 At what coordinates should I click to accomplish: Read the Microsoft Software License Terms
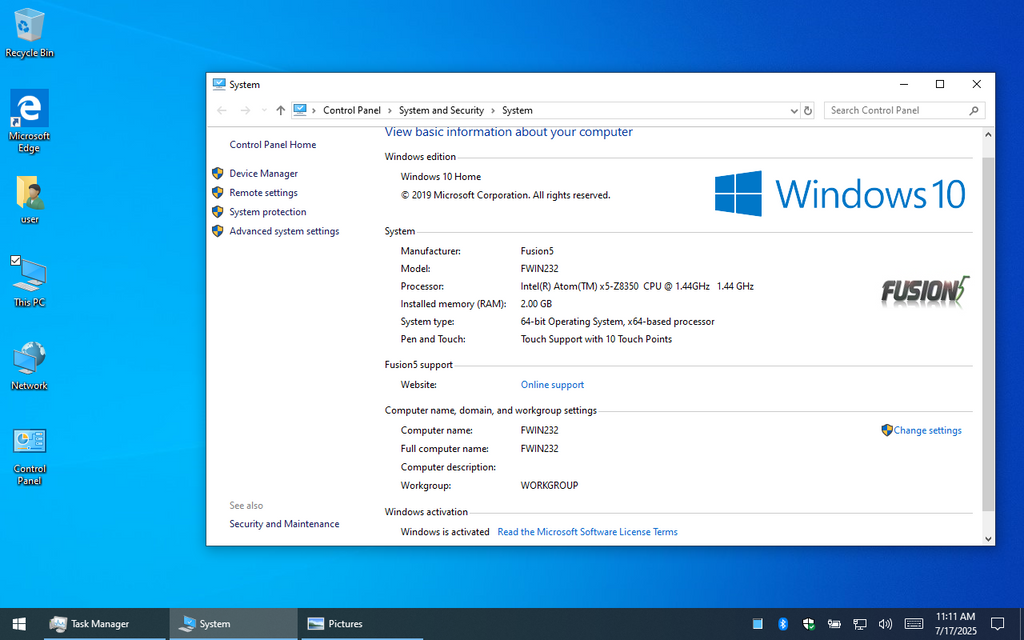tap(587, 532)
